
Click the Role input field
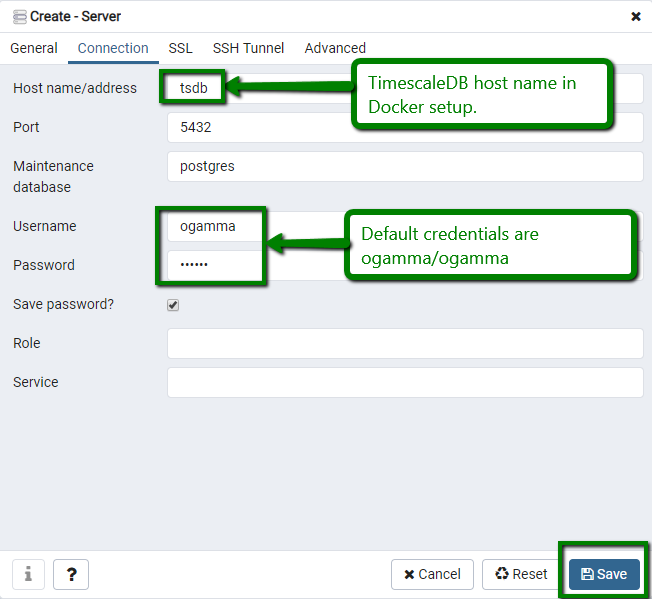(x=404, y=344)
